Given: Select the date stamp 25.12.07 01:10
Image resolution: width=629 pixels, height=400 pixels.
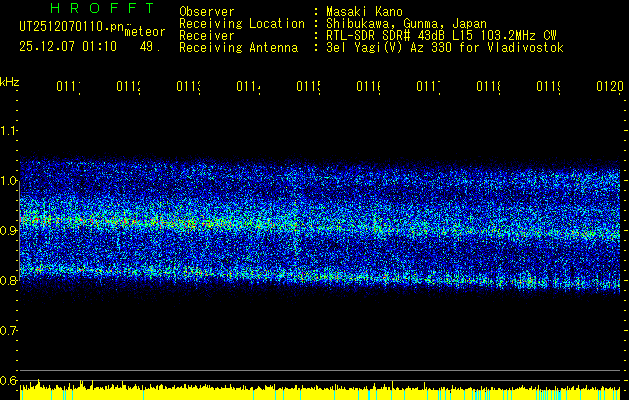Looking at the screenshot, I should point(68,47).
